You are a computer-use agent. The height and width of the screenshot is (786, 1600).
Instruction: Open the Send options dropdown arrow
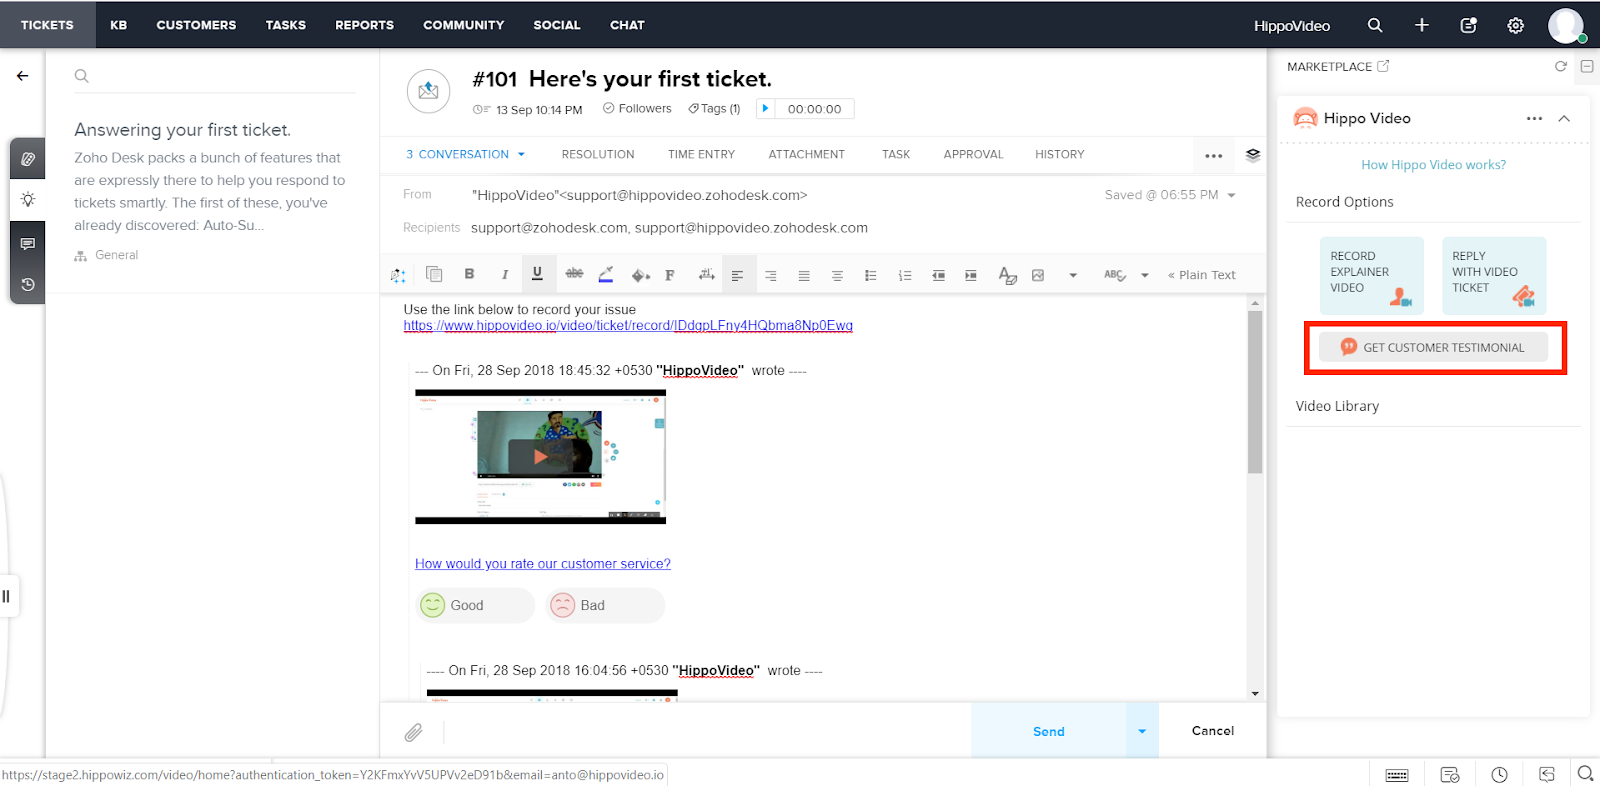pyautogui.click(x=1142, y=731)
